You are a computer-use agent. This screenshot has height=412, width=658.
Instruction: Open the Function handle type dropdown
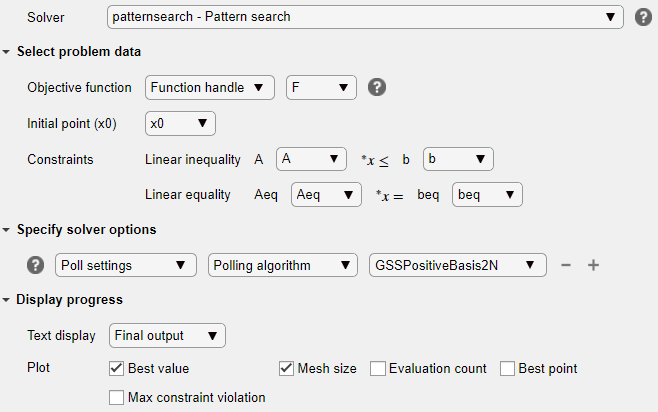point(210,87)
